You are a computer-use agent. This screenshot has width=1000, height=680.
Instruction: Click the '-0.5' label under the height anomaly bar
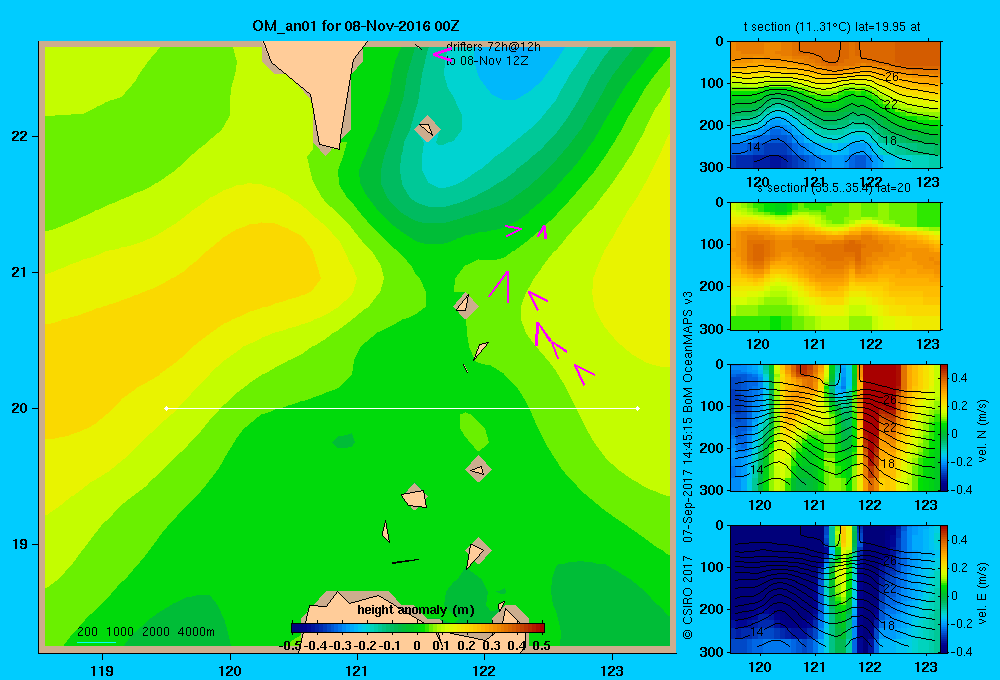coord(290,646)
